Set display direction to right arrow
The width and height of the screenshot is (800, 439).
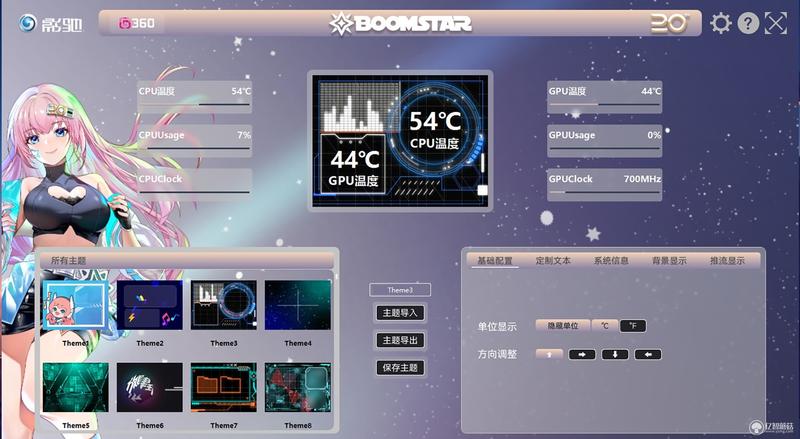(x=582, y=354)
